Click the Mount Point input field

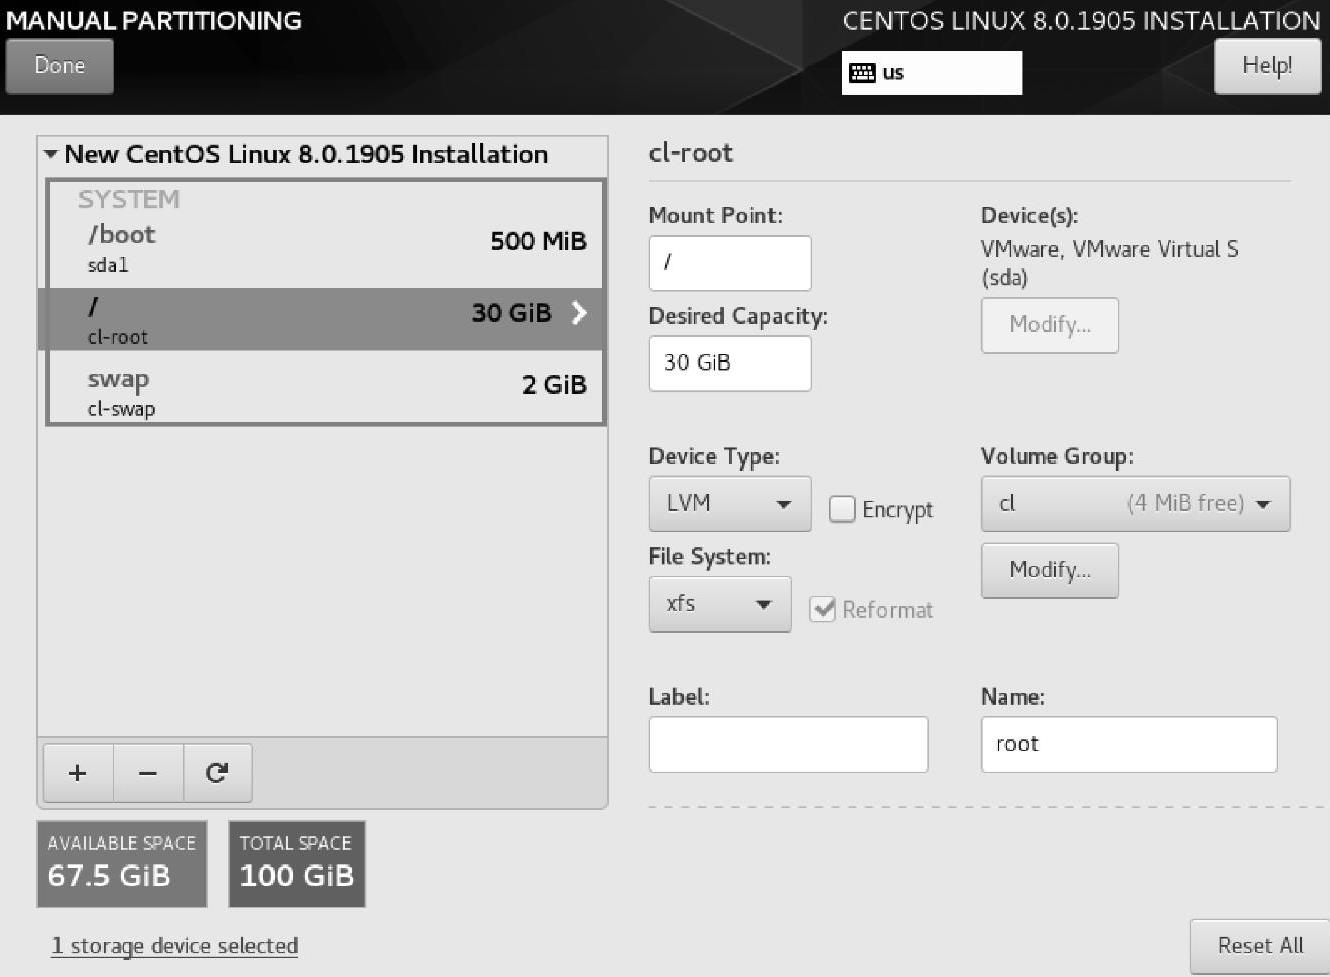click(x=730, y=263)
